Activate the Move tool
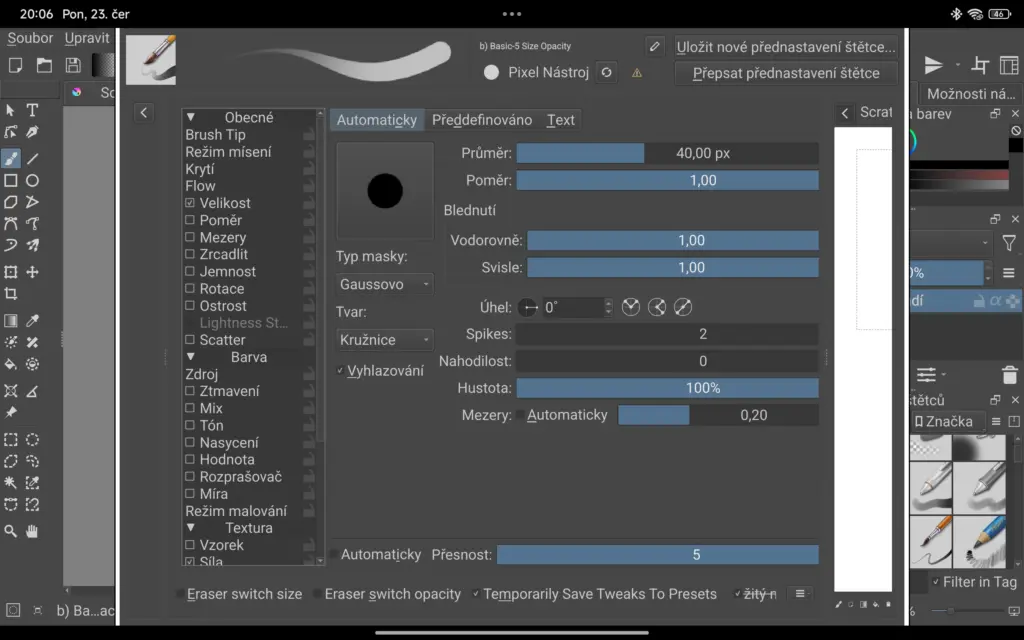This screenshot has height=640, width=1024. click(x=32, y=272)
